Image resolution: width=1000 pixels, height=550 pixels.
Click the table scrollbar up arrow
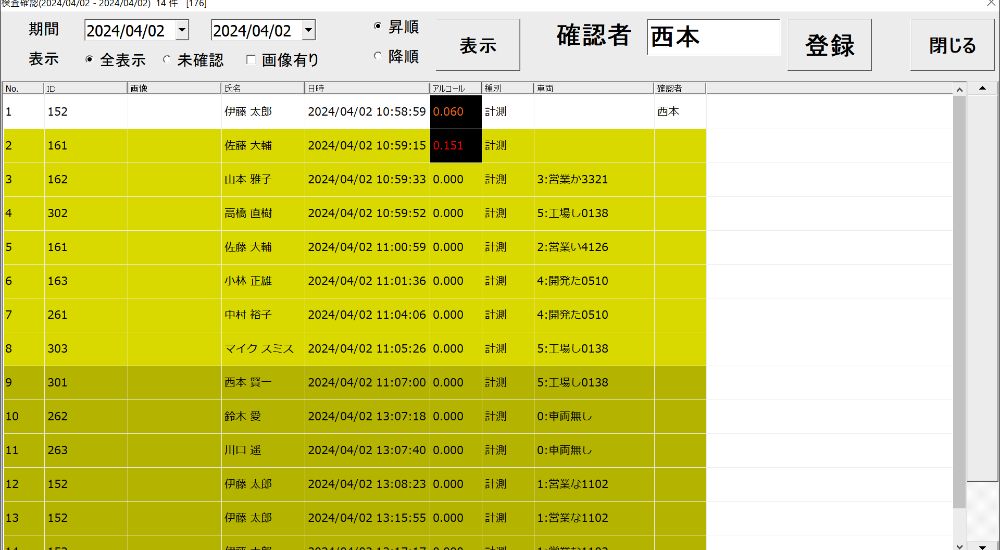(959, 90)
